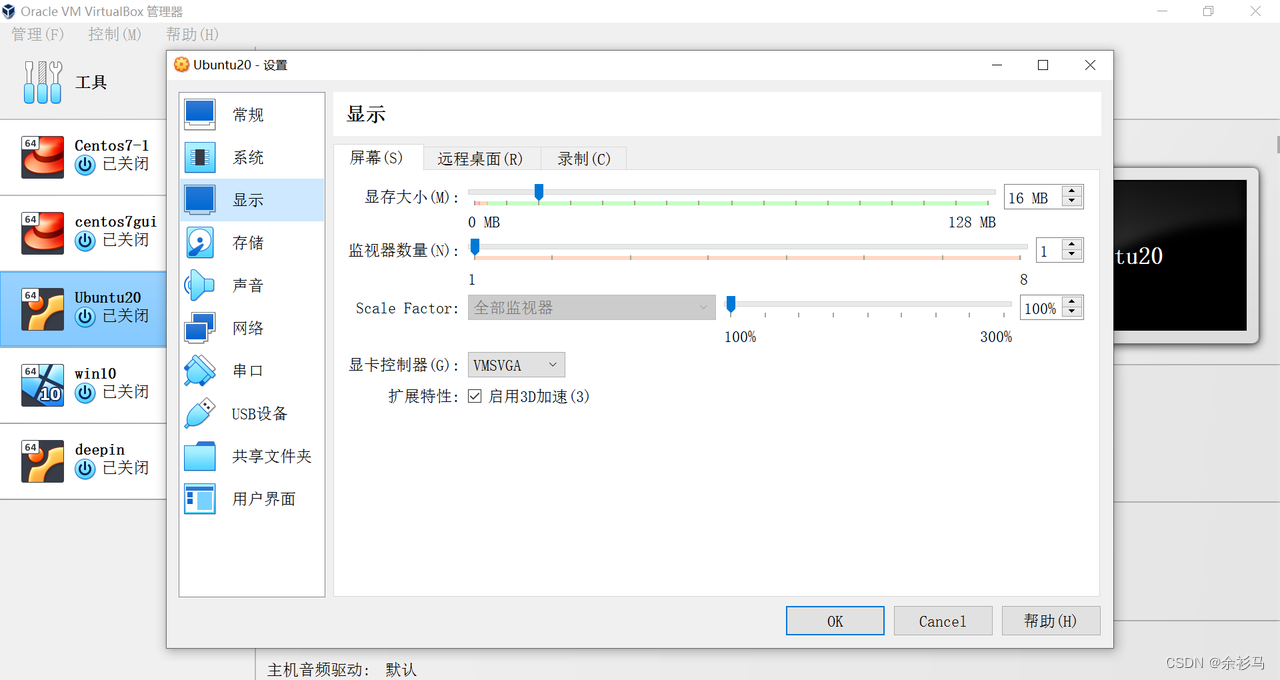Increase 显存大小 with the up stepper arrow
Viewport: 1280px width, 680px height.
click(1072, 192)
